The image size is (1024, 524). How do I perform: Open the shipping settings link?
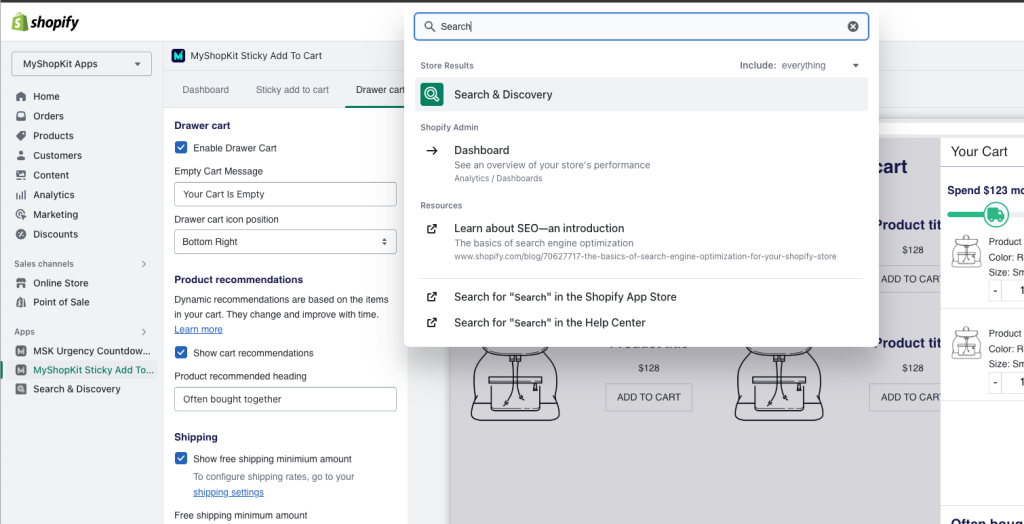click(229, 492)
